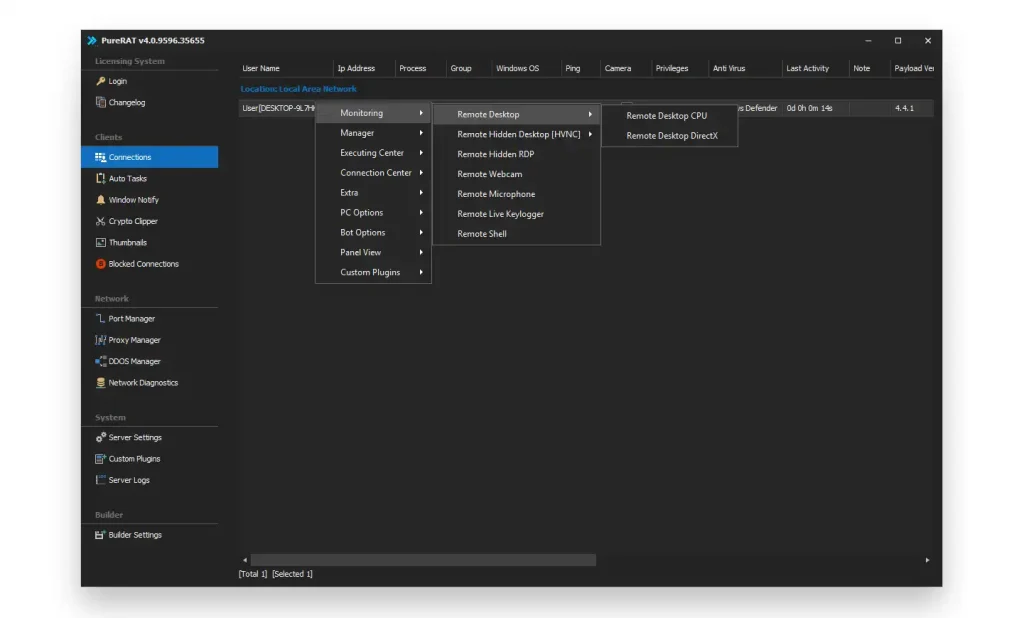
Task: Open the Changelog icon in sidebar
Action: (100, 102)
